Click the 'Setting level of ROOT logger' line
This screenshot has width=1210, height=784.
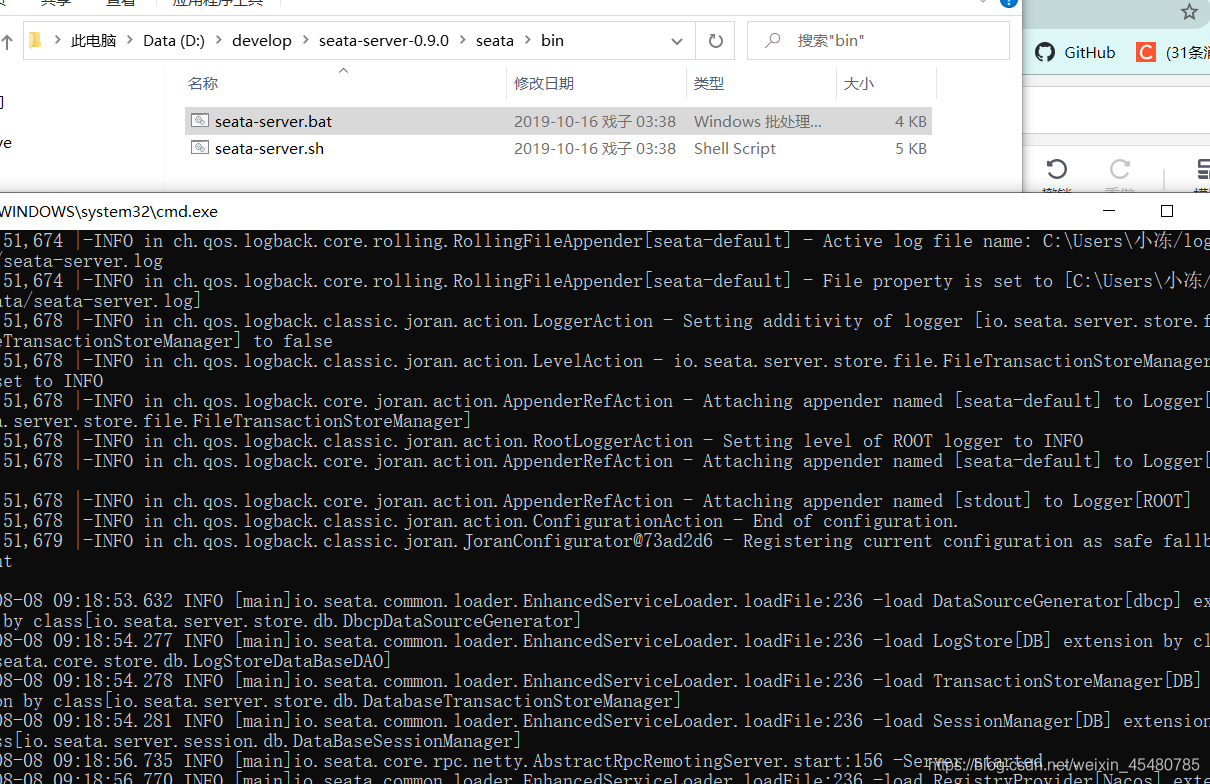[x=542, y=441]
